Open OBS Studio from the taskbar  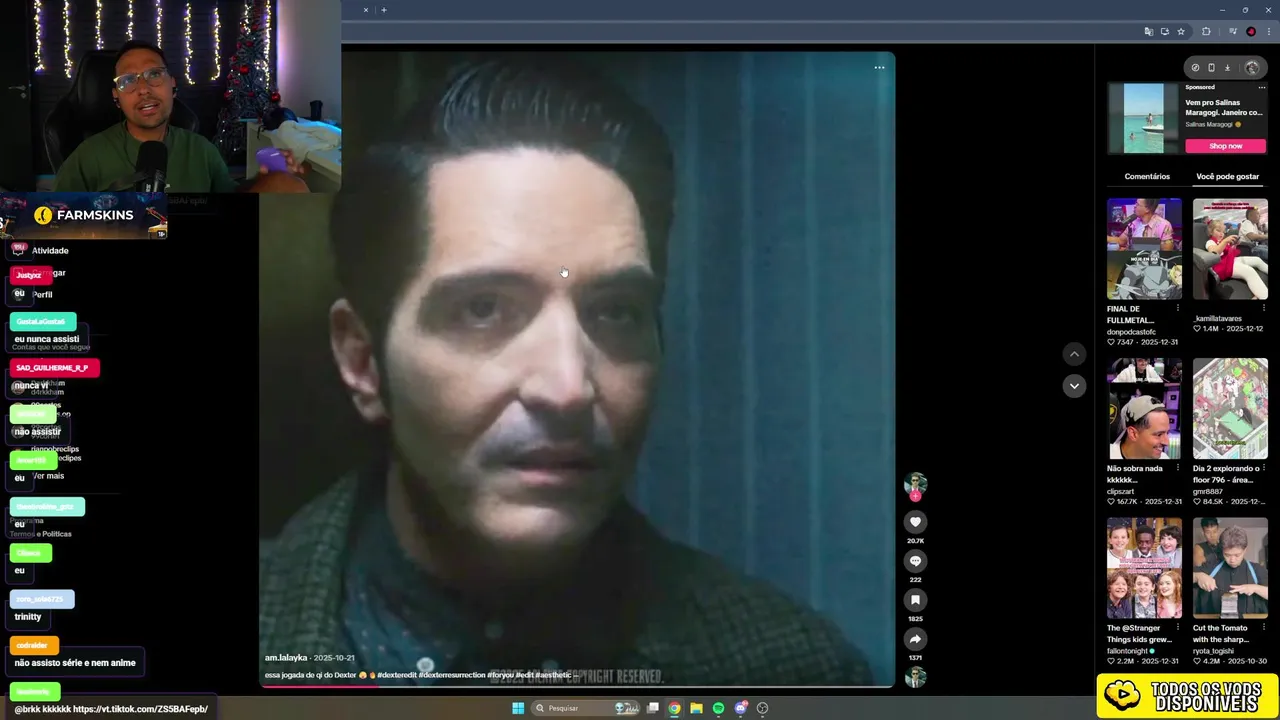pos(763,708)
